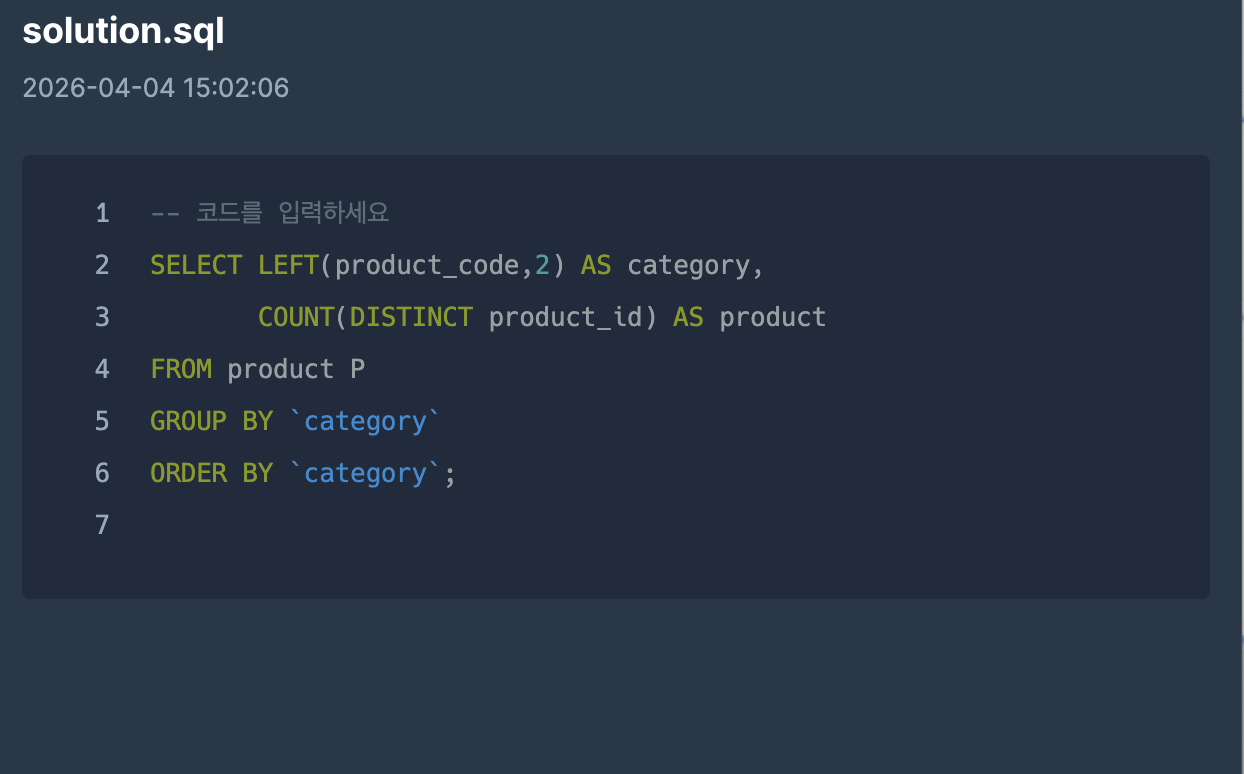Click product_id inside COUNT
1244x774 pixels.
pos(565,318)
